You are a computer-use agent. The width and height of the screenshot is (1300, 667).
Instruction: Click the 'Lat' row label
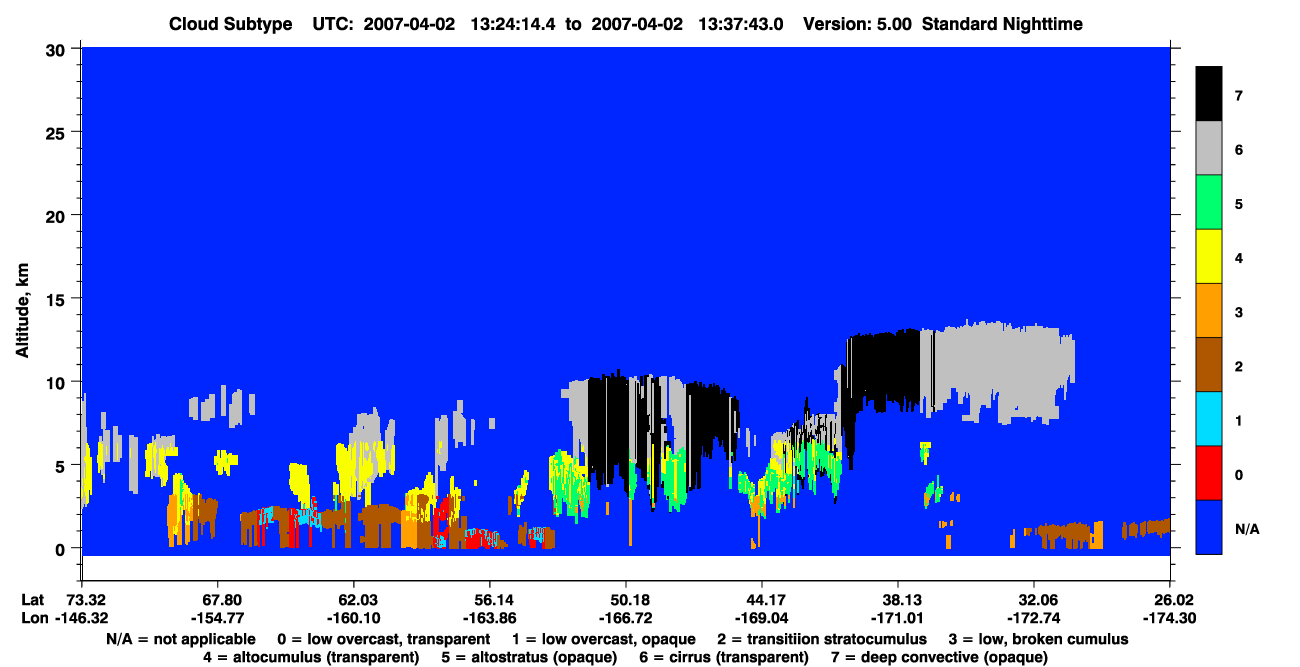(x=32, y=599)
